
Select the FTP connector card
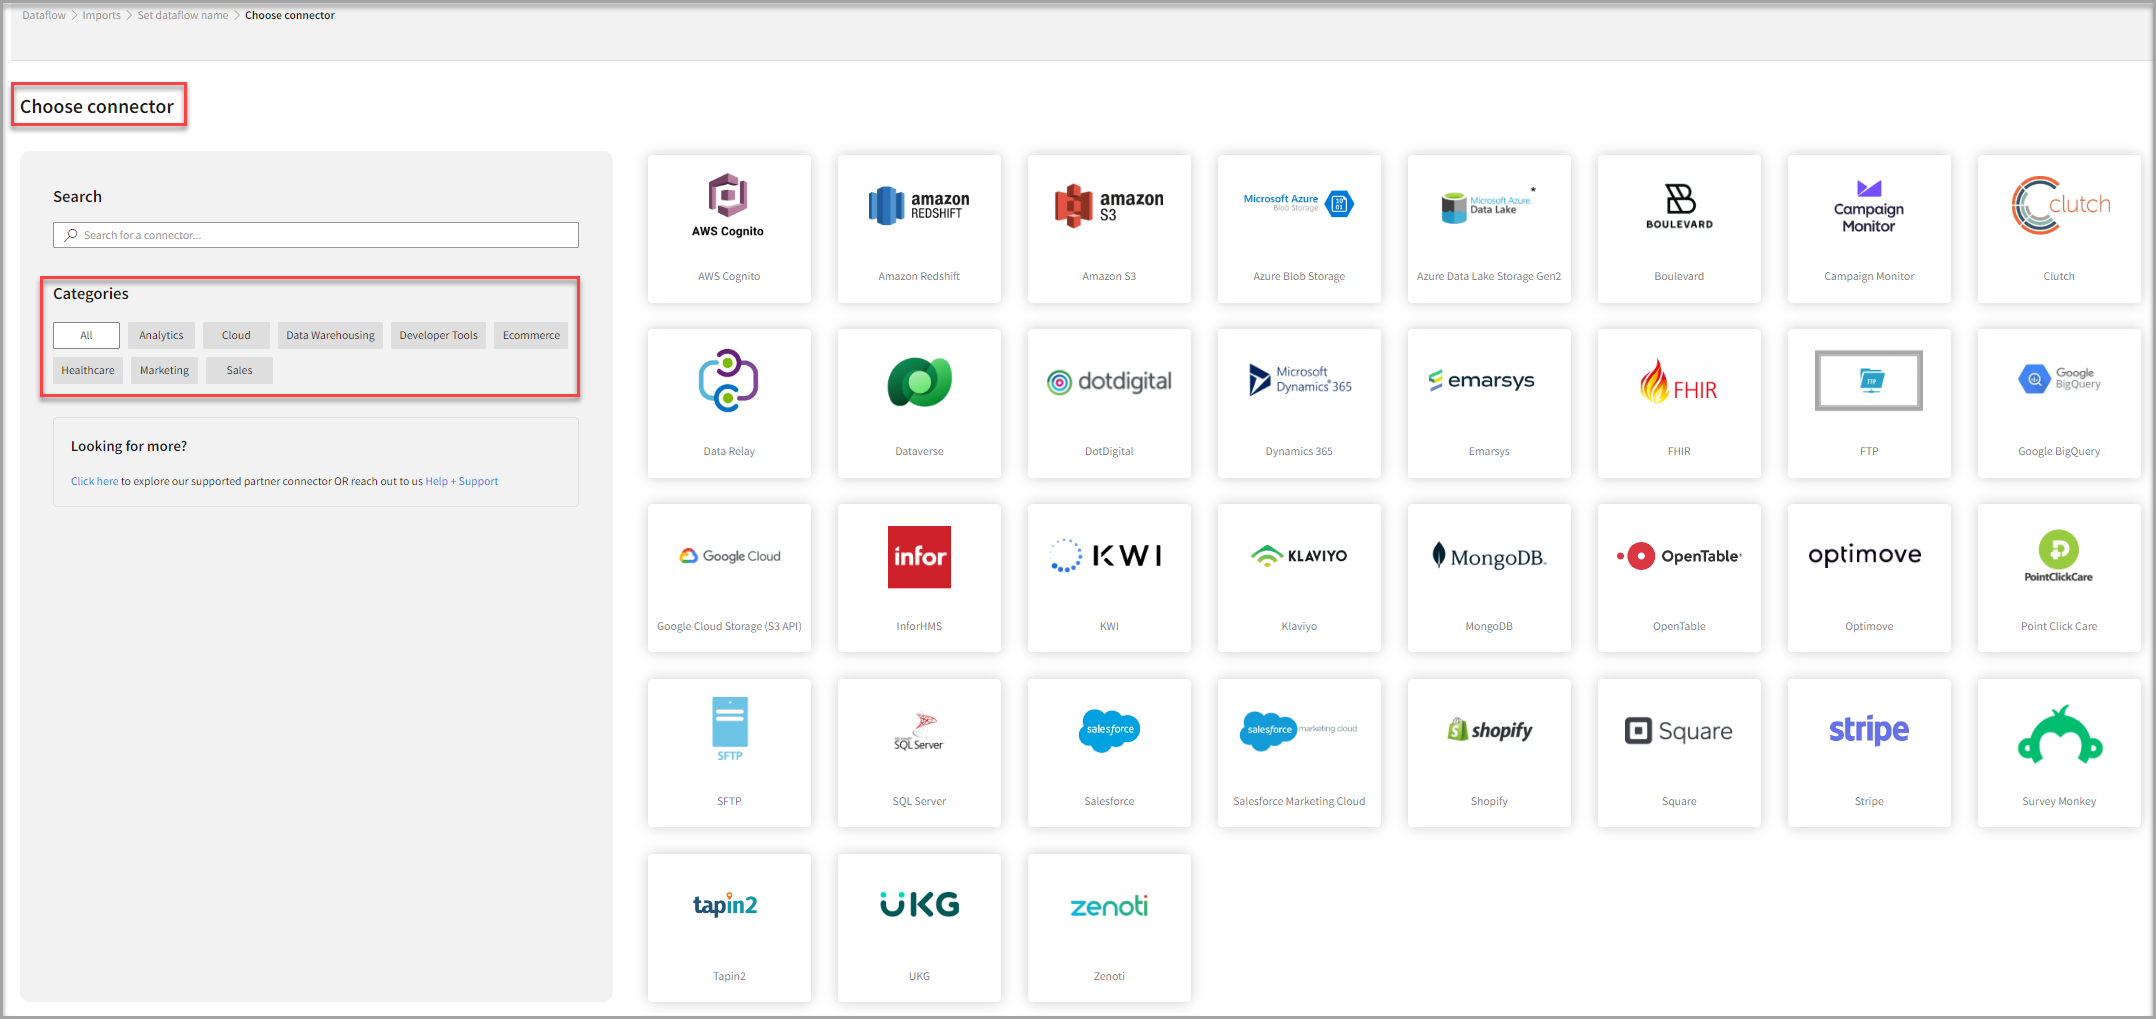pyautogui.click(x=1869, y=404)
